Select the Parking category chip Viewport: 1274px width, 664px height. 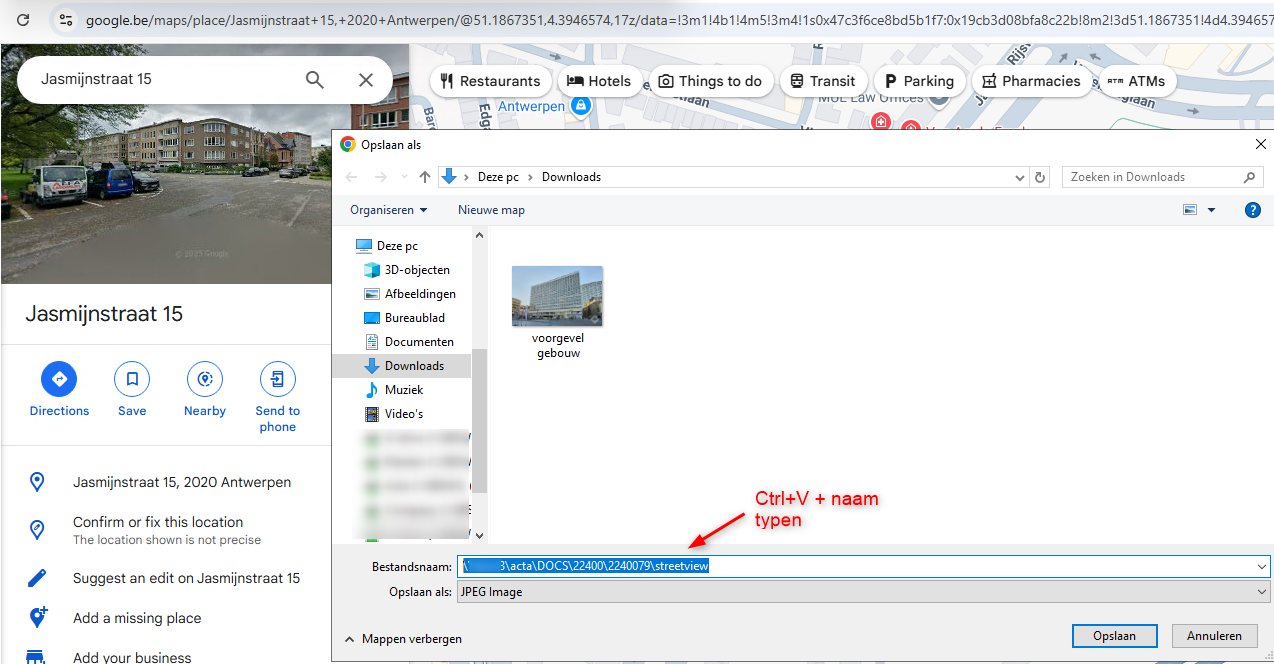920,81
